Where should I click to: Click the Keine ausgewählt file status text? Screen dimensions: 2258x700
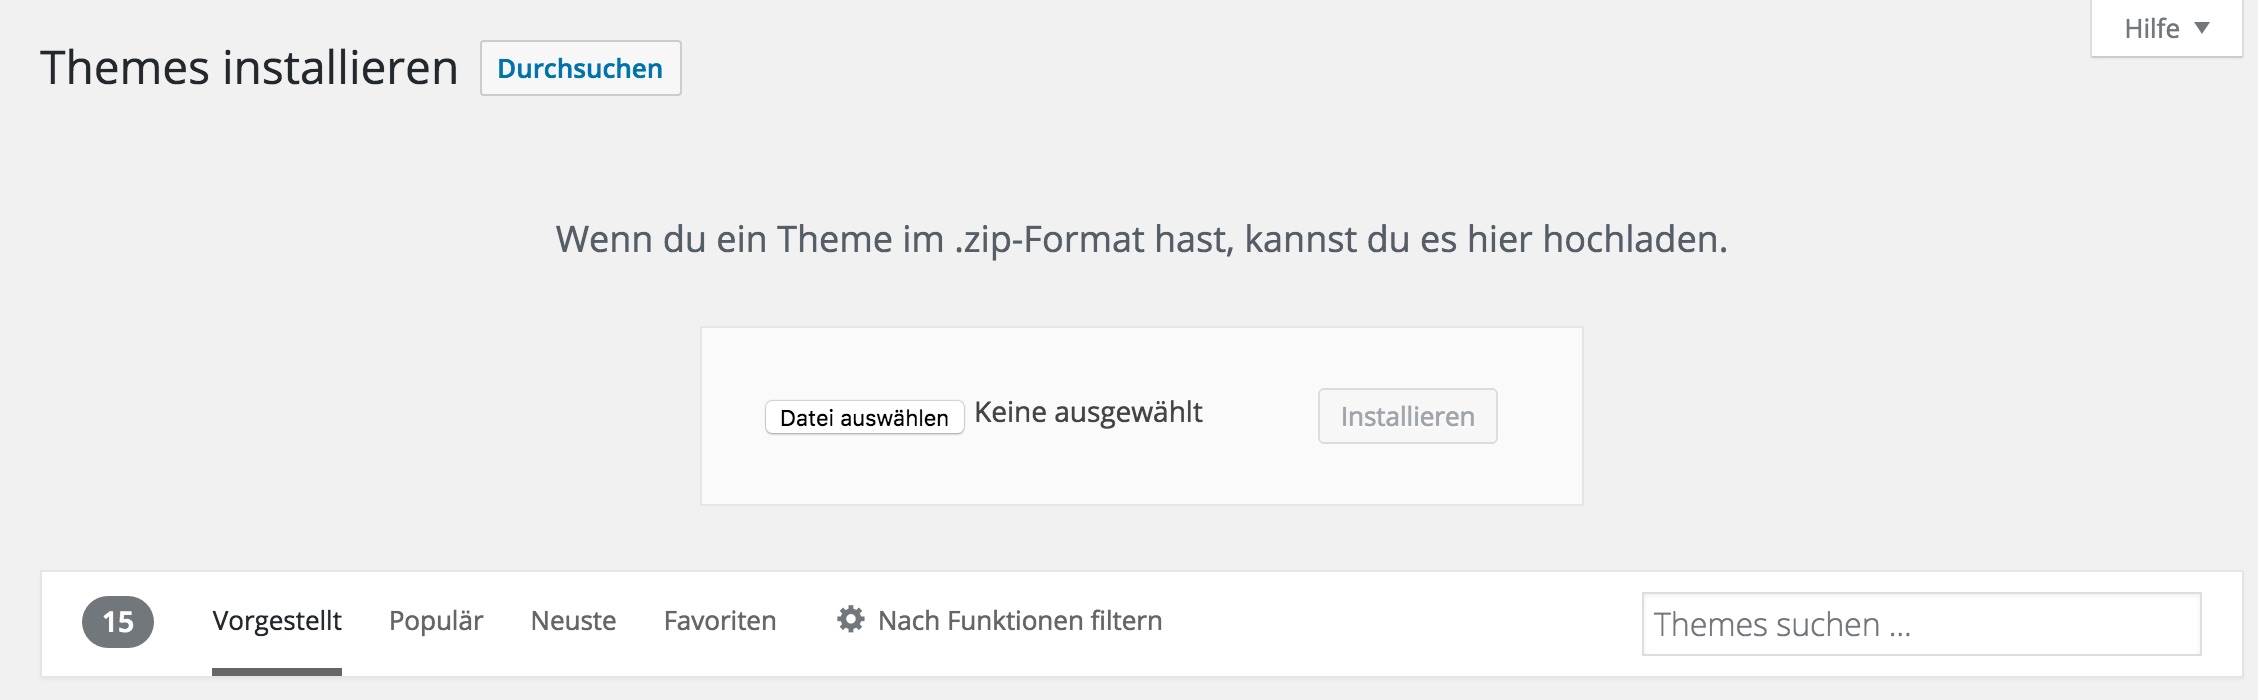point(1088,412)
